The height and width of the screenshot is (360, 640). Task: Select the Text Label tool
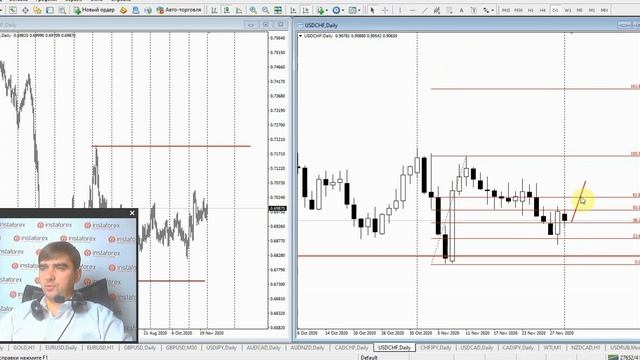click(x=474, y=10)
